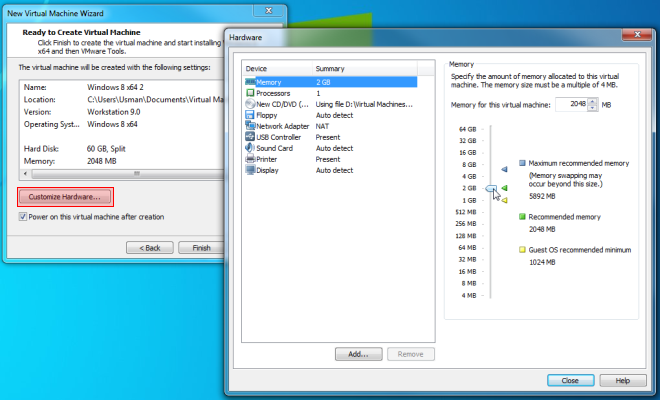
Task: Set memory slider to the 512 MB tick
Action: pos(490,212)
